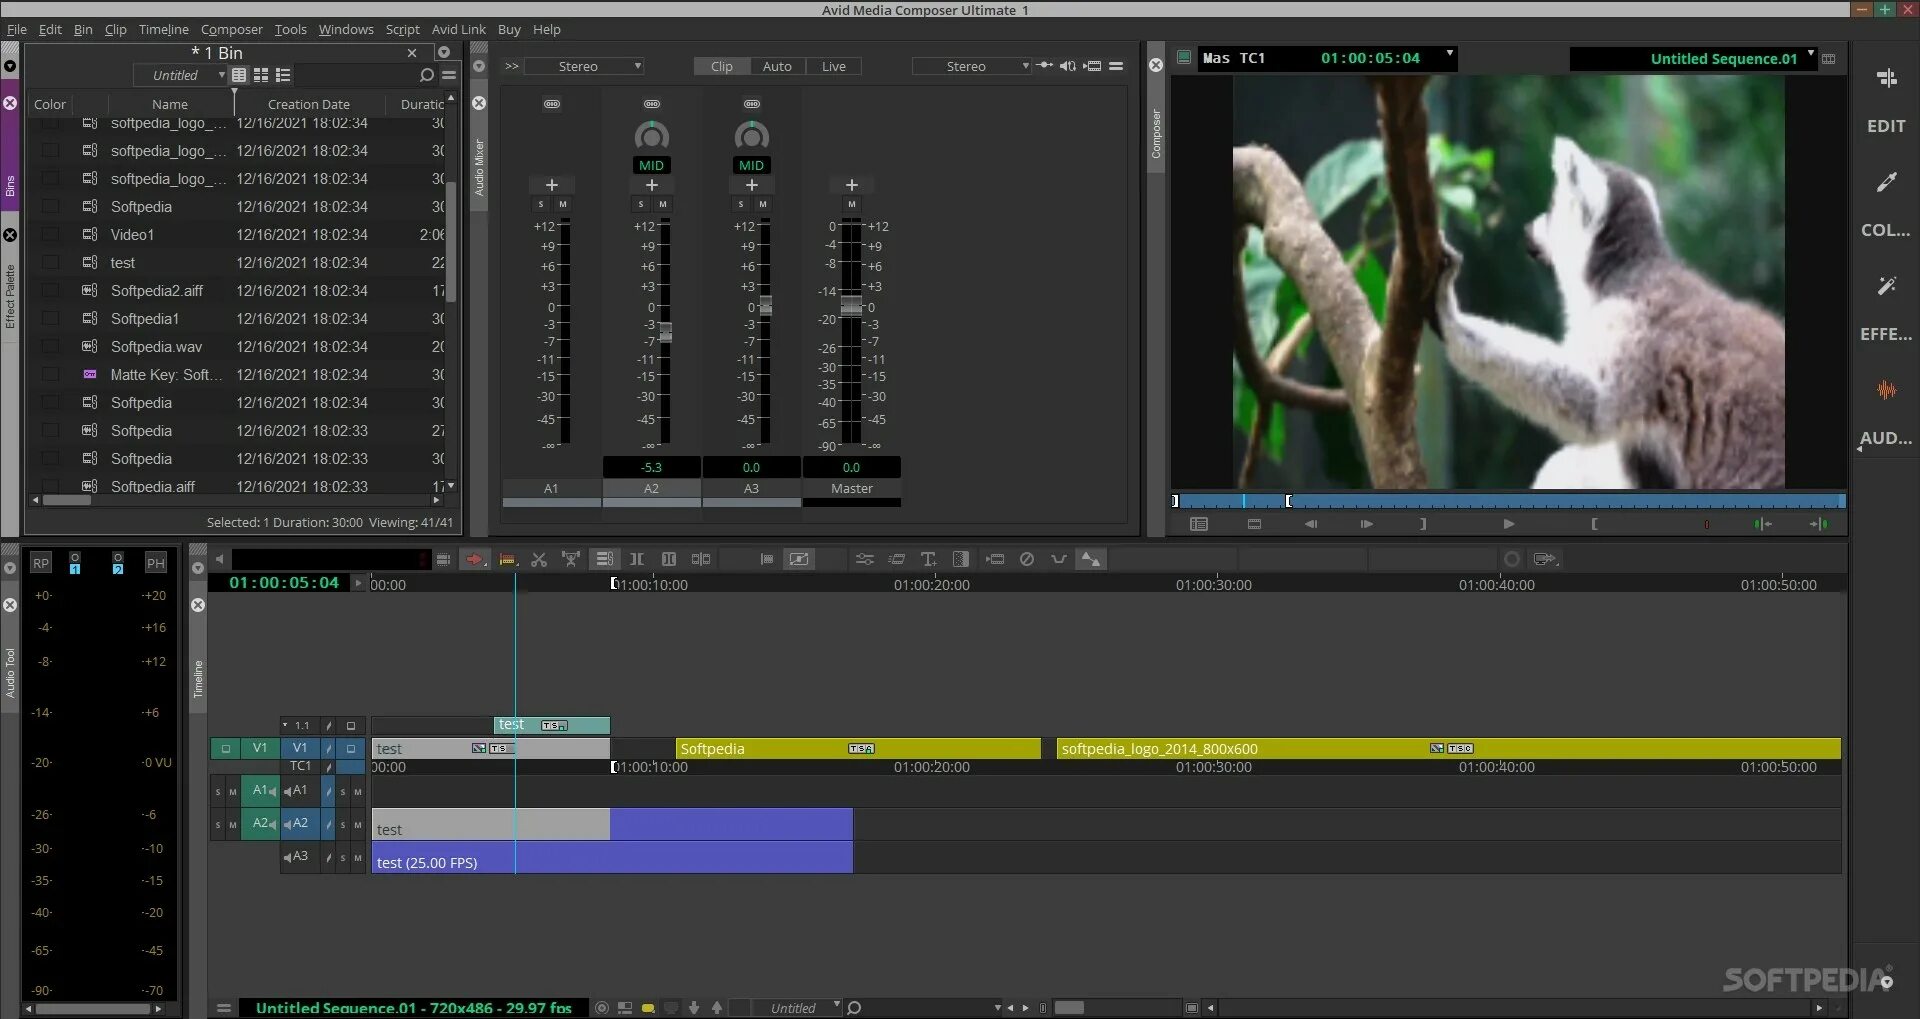The height and width of the screenshot is (1019, 1920).
Task: Open the right Stereo dropdown in Audio Mixer
Action: pos(972,66)
